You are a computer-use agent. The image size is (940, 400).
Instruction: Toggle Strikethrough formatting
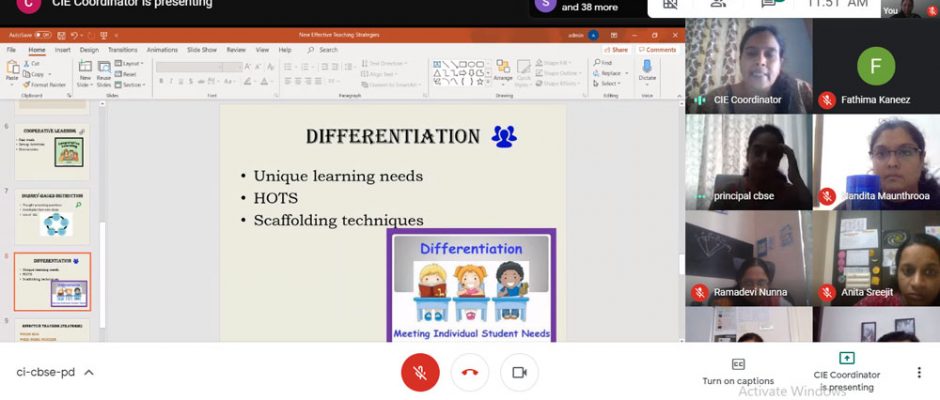201,81
